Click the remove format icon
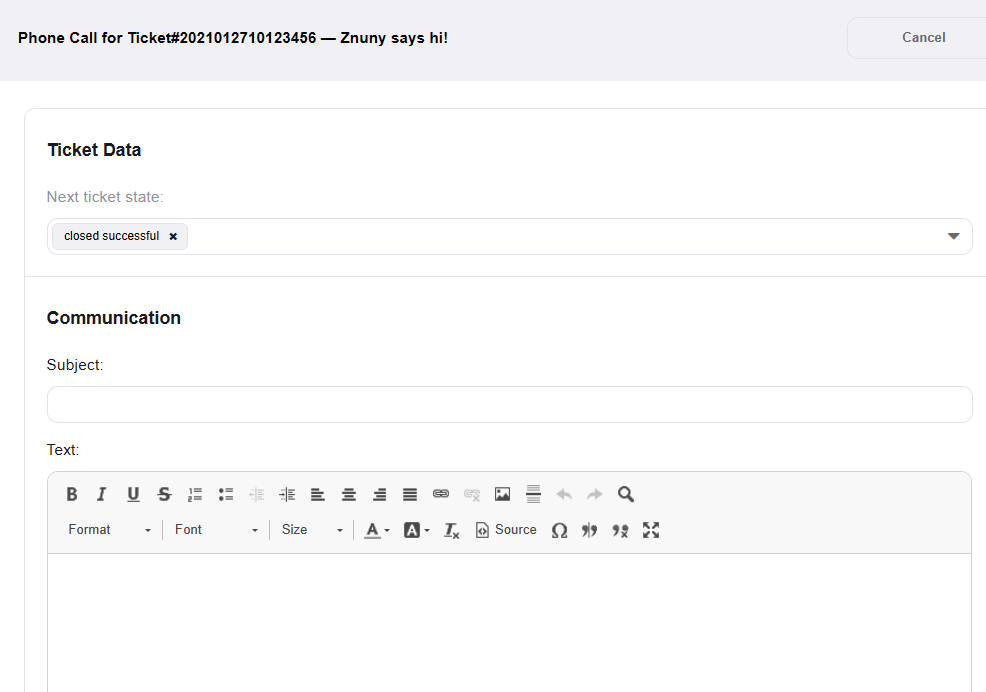986x692 pixels. tap(452, 530)
